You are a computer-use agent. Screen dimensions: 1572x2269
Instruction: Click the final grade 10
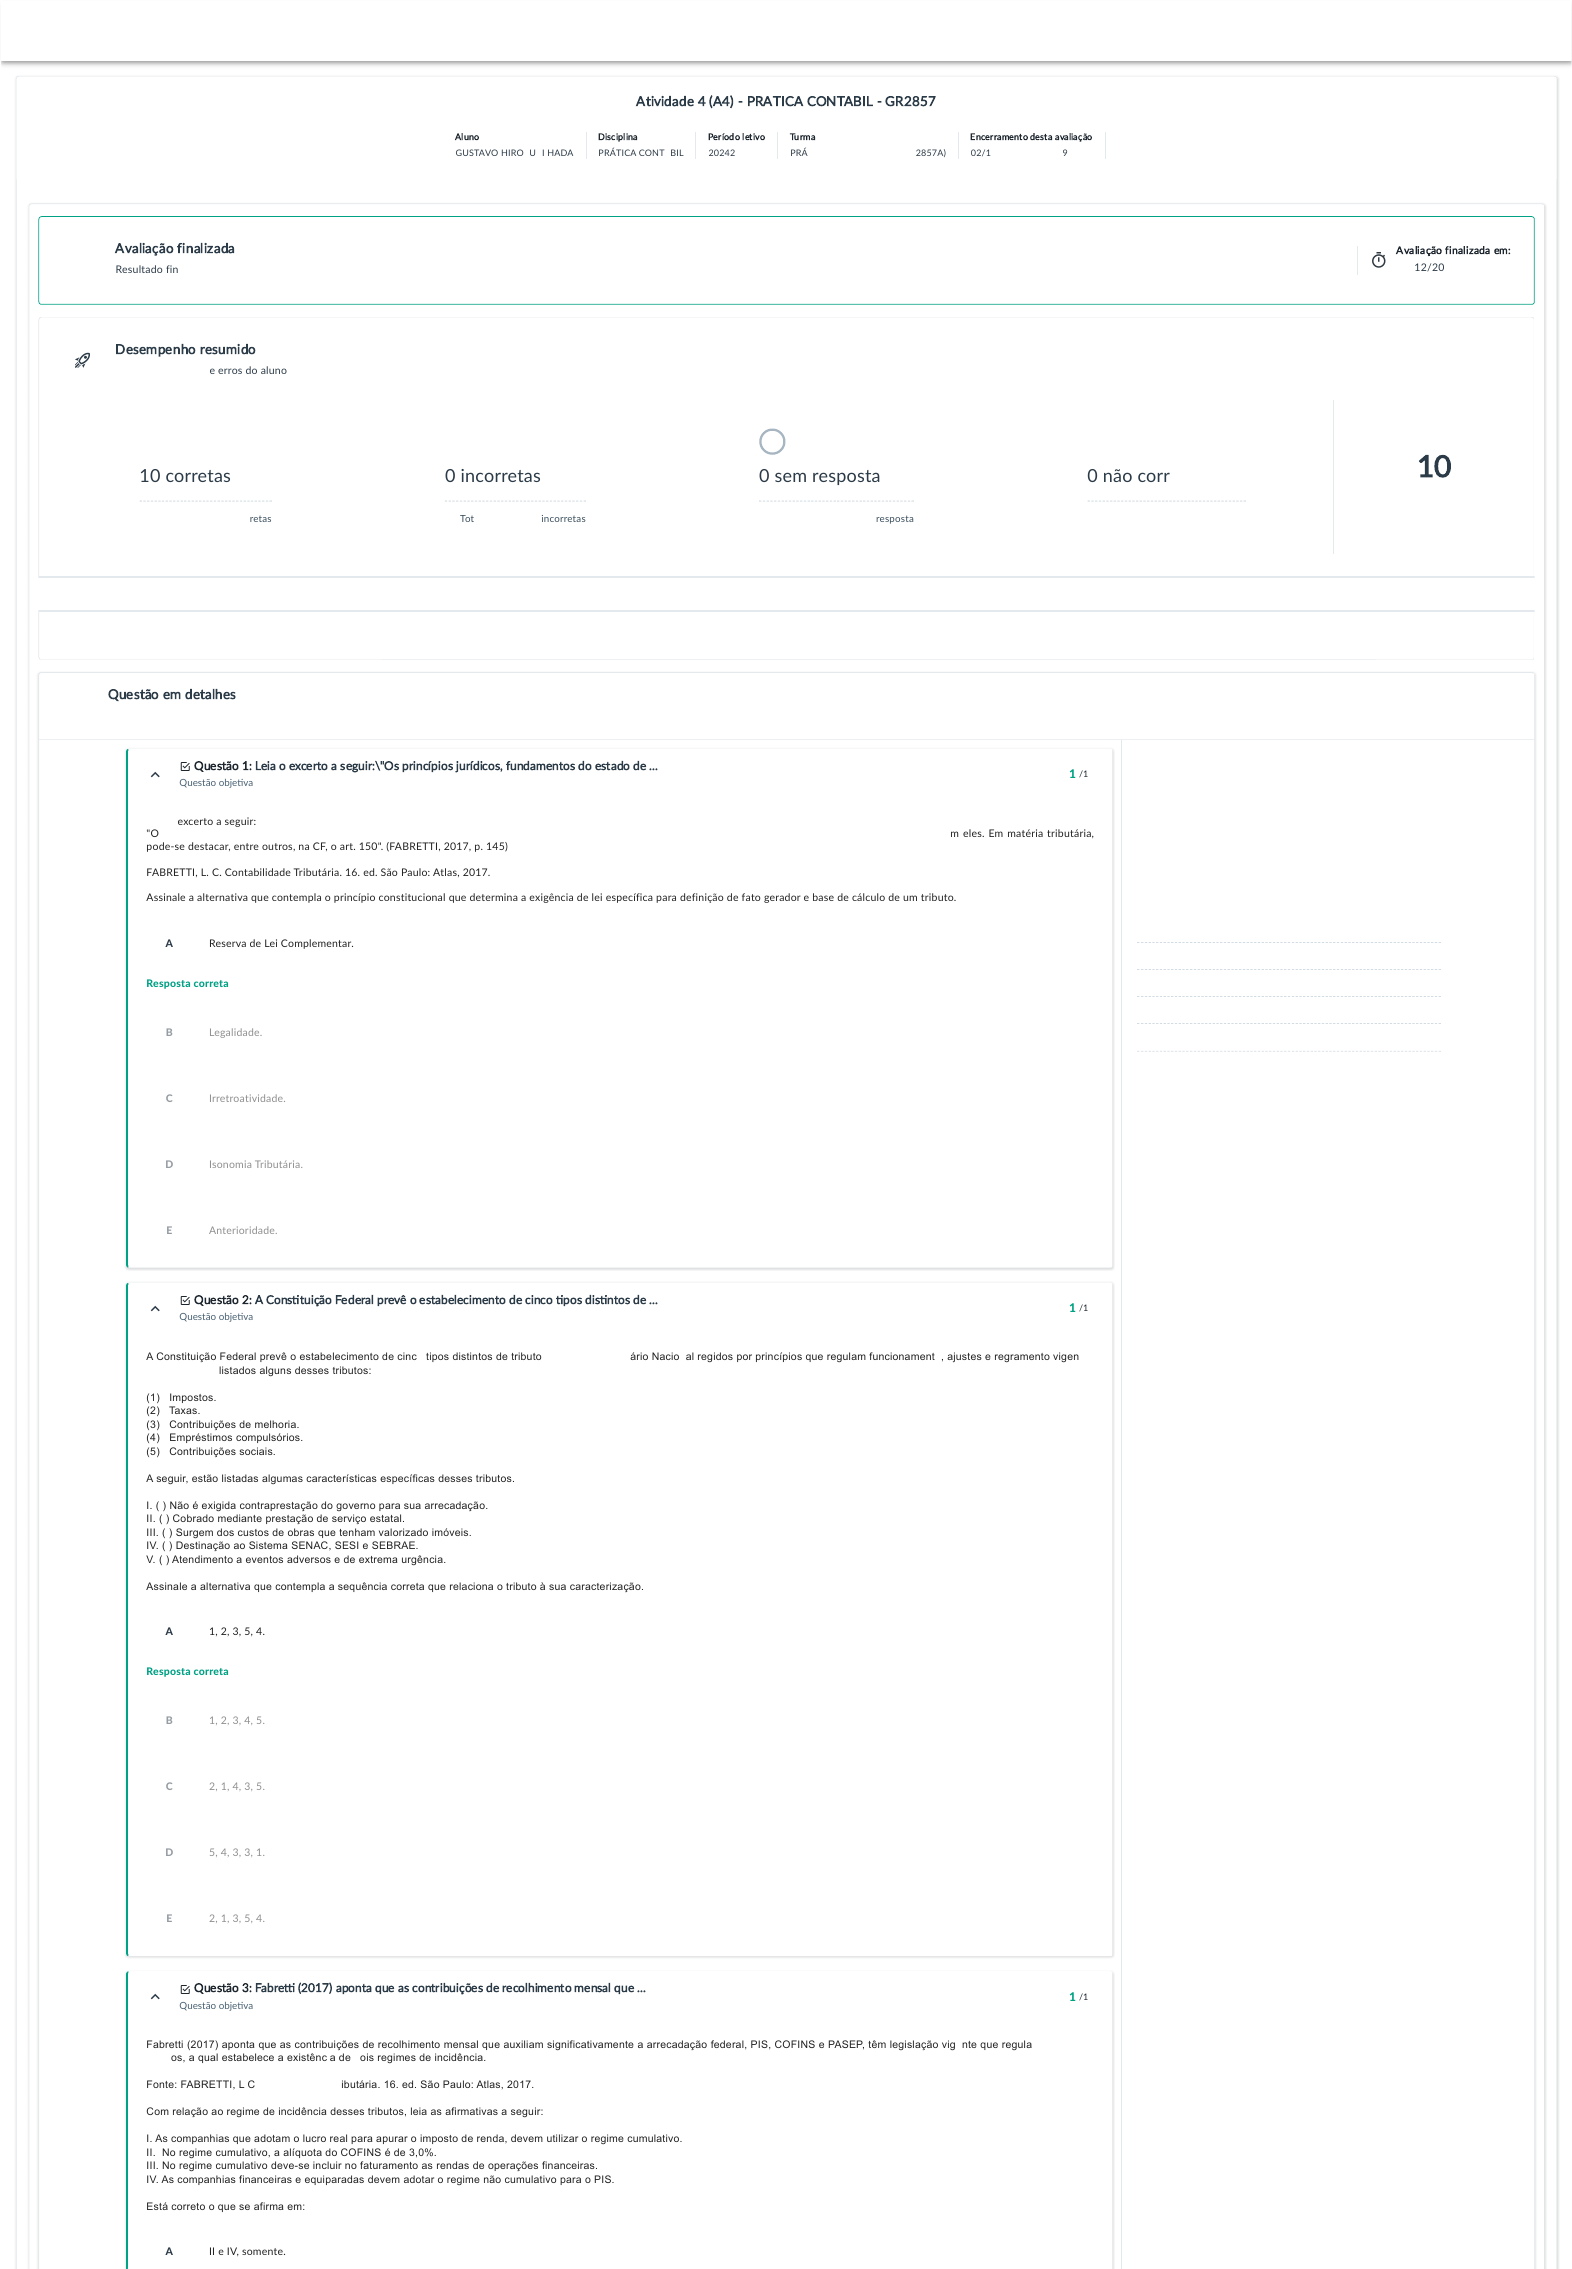pyautogui.click(x=1434, y=466)
